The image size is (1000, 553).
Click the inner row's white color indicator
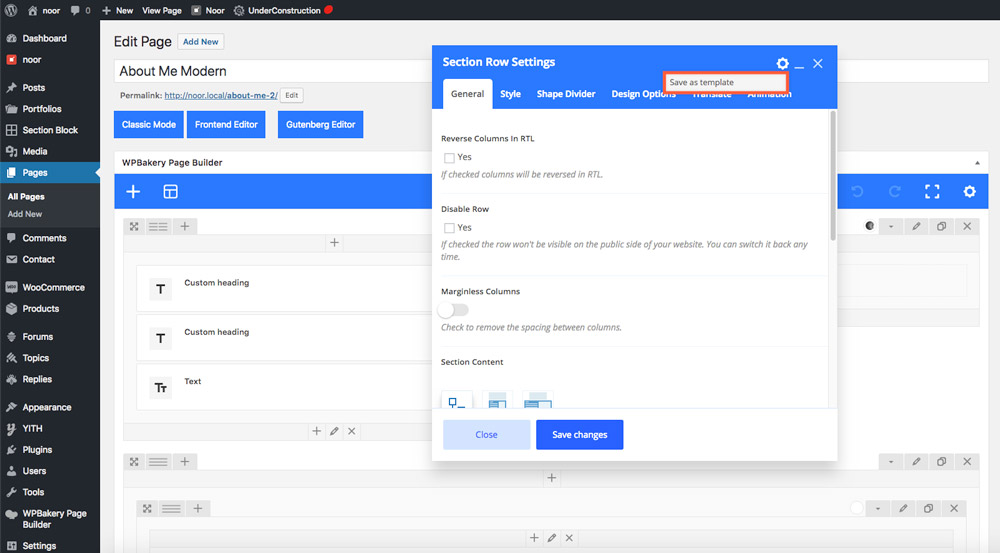pos(857,508)
